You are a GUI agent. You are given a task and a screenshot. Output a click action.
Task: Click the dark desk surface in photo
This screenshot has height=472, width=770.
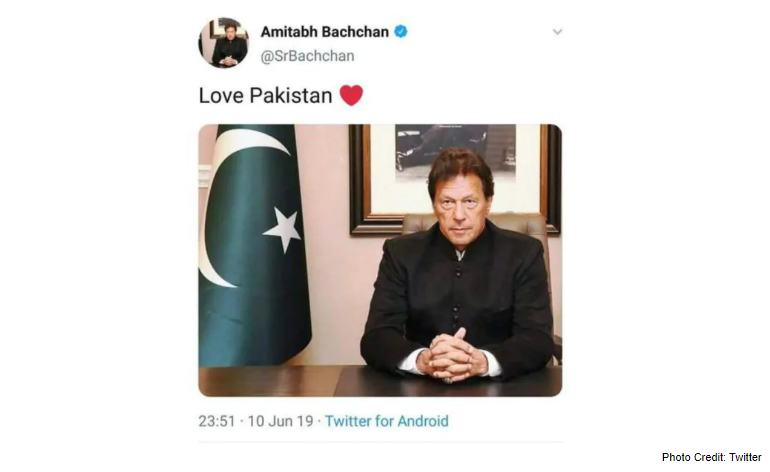point(380,381)
